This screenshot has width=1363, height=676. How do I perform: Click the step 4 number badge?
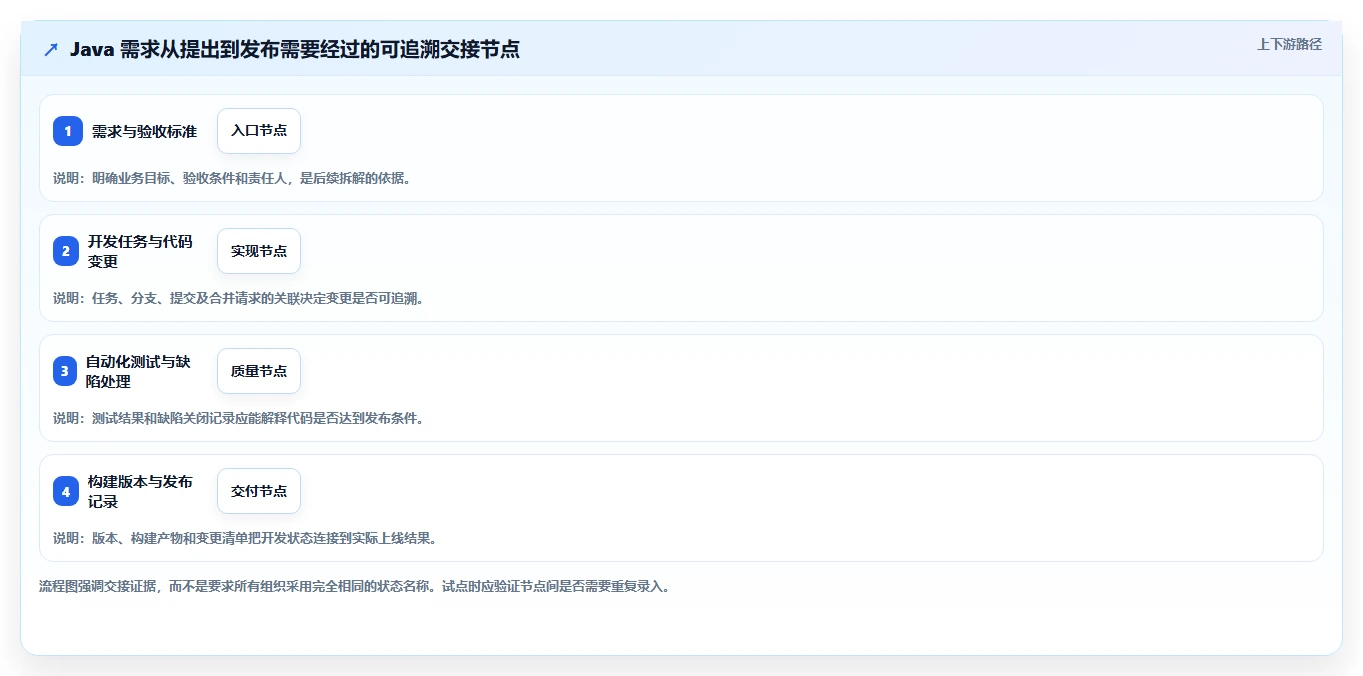click(x=66, y=491)
